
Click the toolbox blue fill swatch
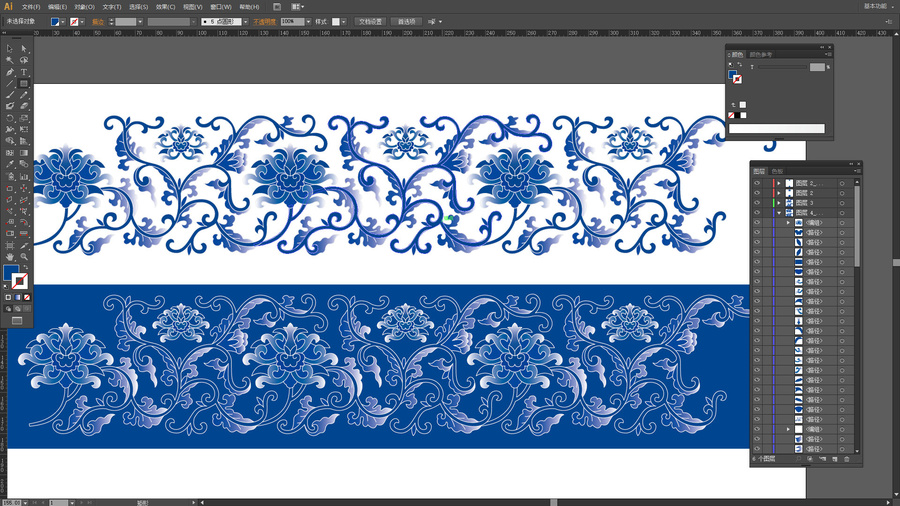coord(10,273)
